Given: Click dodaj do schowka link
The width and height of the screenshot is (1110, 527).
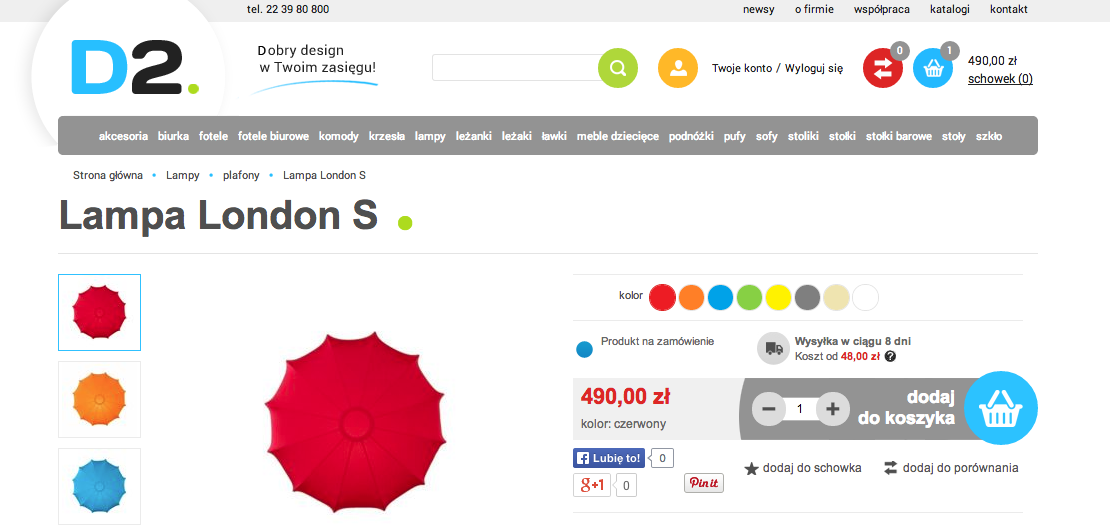Looking at the screenshot, I should 803,468.
